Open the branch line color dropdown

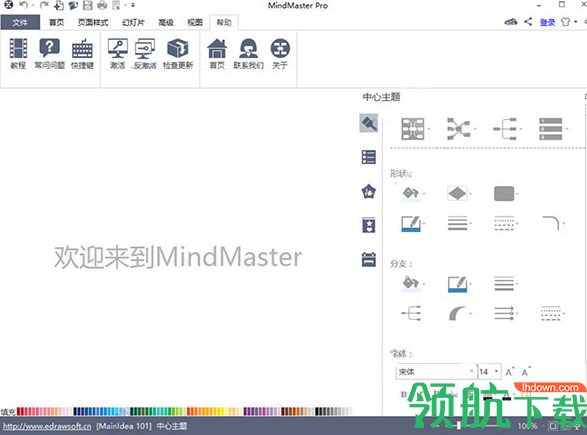[459, 284]
